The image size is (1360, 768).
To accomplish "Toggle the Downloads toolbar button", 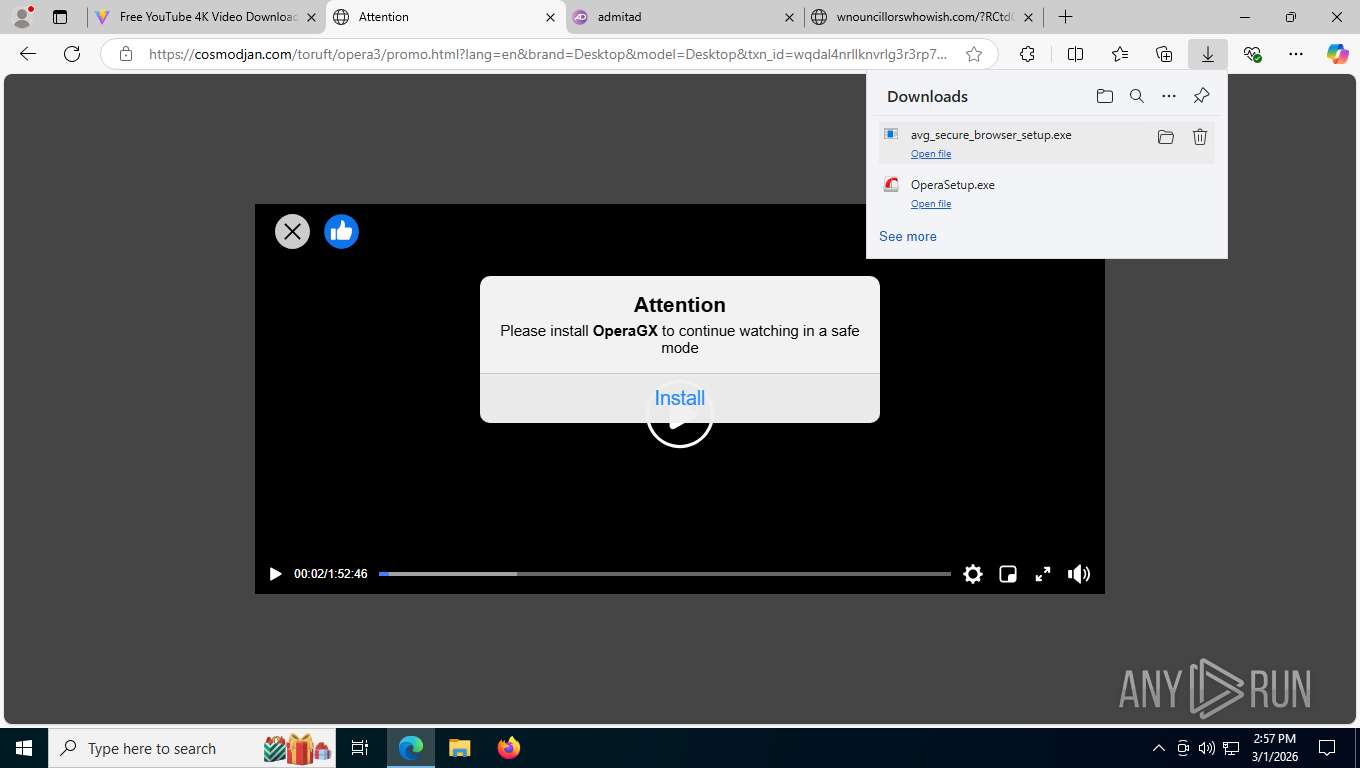I will click(1208, 54).
